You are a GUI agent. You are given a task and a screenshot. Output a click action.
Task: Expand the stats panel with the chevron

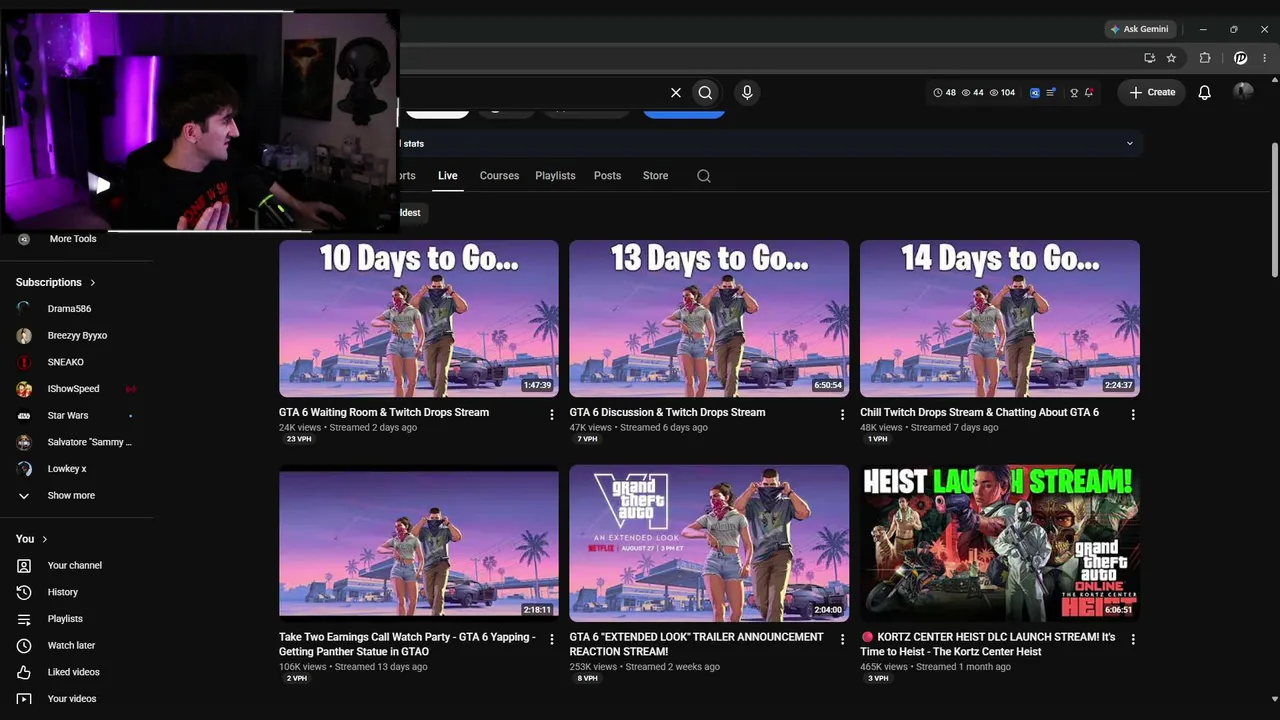(x=1130, y=144)
